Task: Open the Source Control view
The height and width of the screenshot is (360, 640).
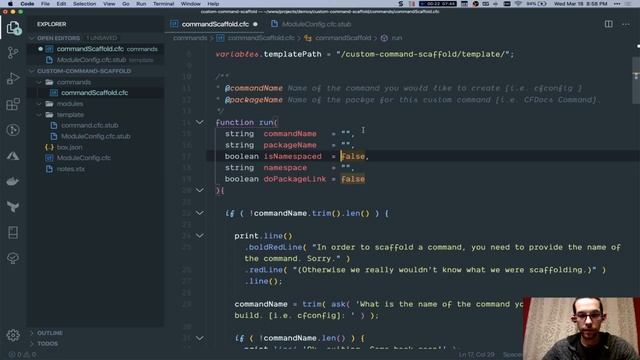Action: tap(13, 53)
